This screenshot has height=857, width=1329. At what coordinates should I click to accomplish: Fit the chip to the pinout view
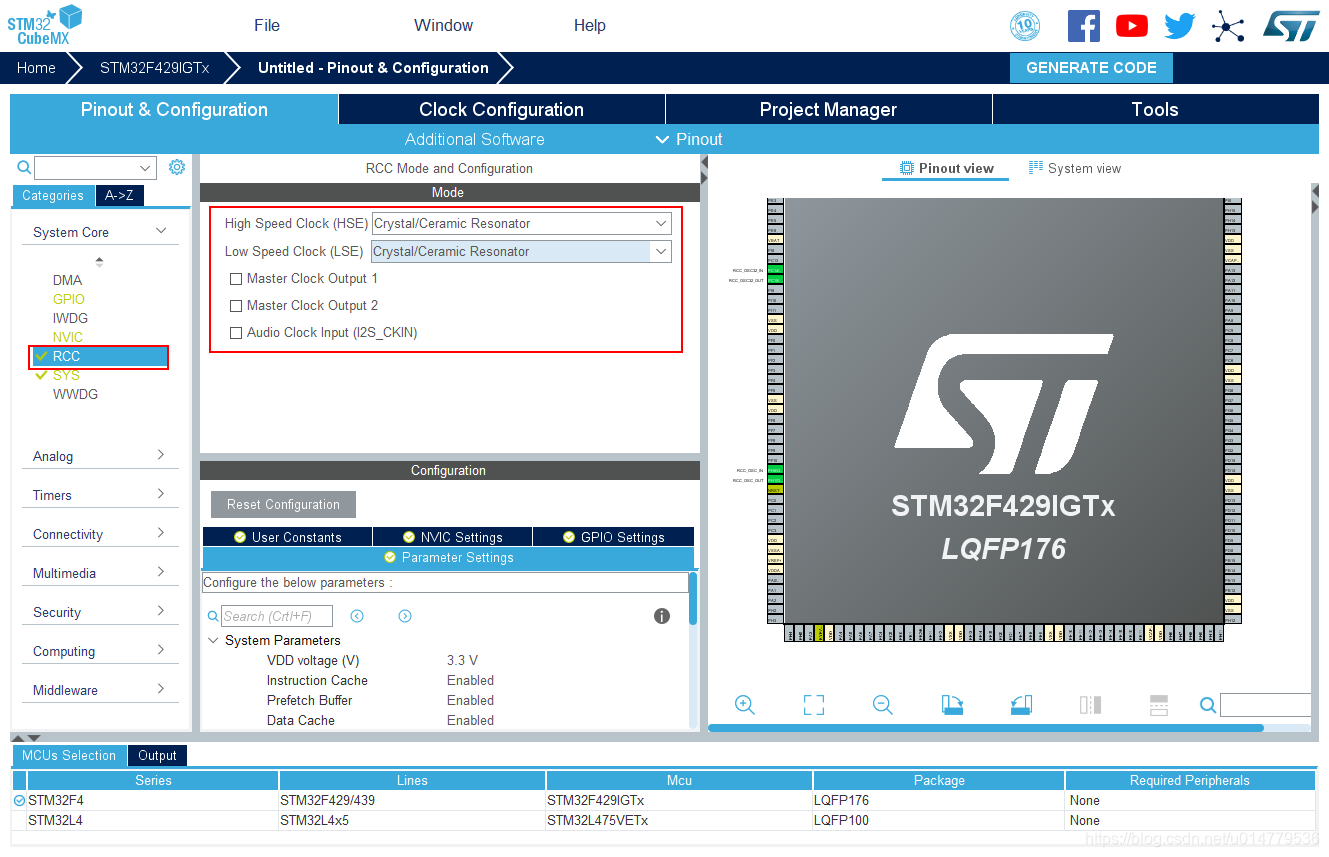814,705
